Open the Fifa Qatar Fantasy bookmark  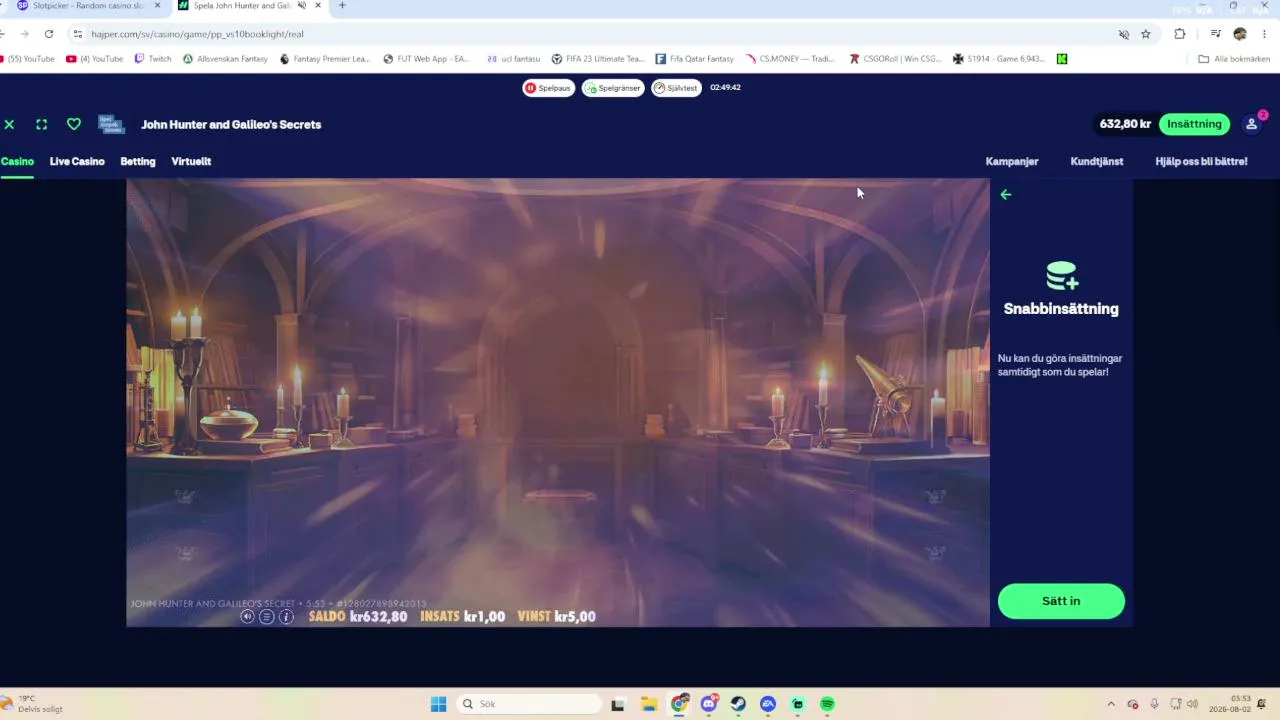click(x=695, y=59)
